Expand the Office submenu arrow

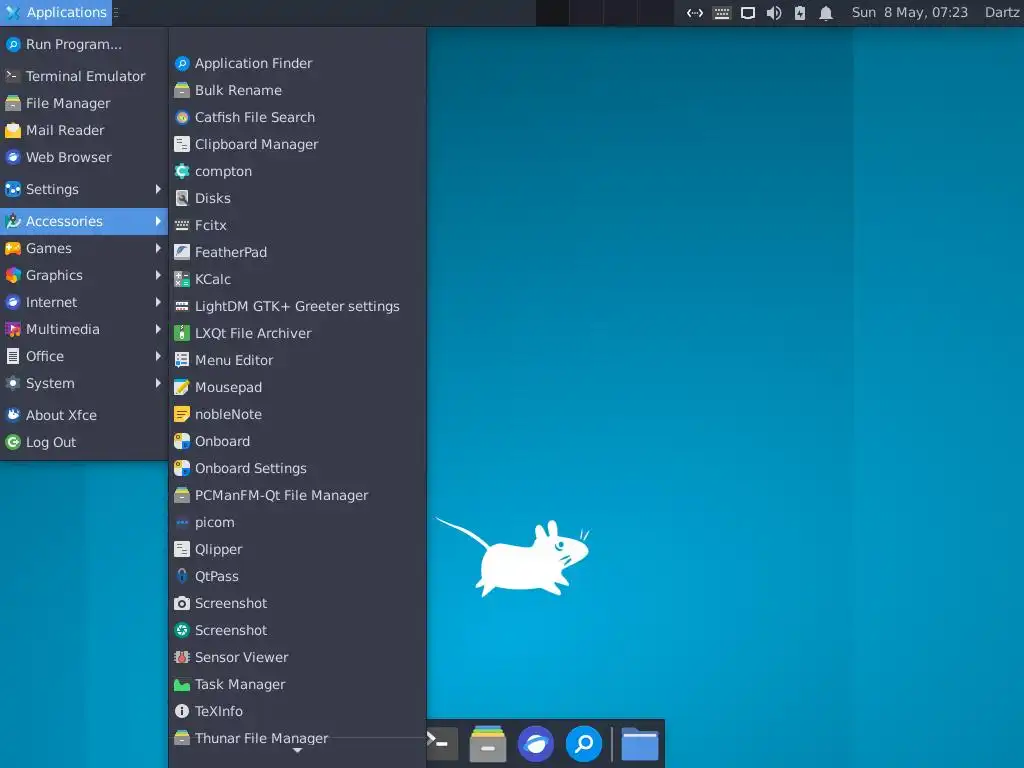coord(157,356)
